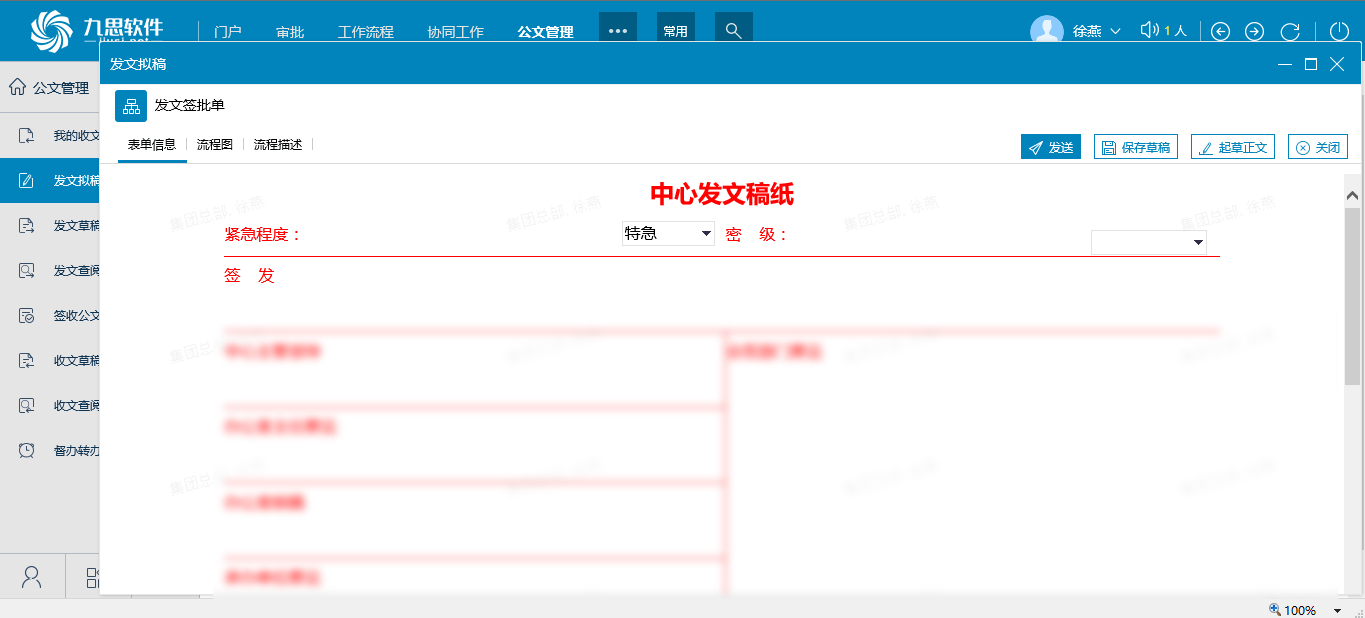Click the speaker online users icon
This screenshot has width=1365, height=618.
pos(1149,30)
